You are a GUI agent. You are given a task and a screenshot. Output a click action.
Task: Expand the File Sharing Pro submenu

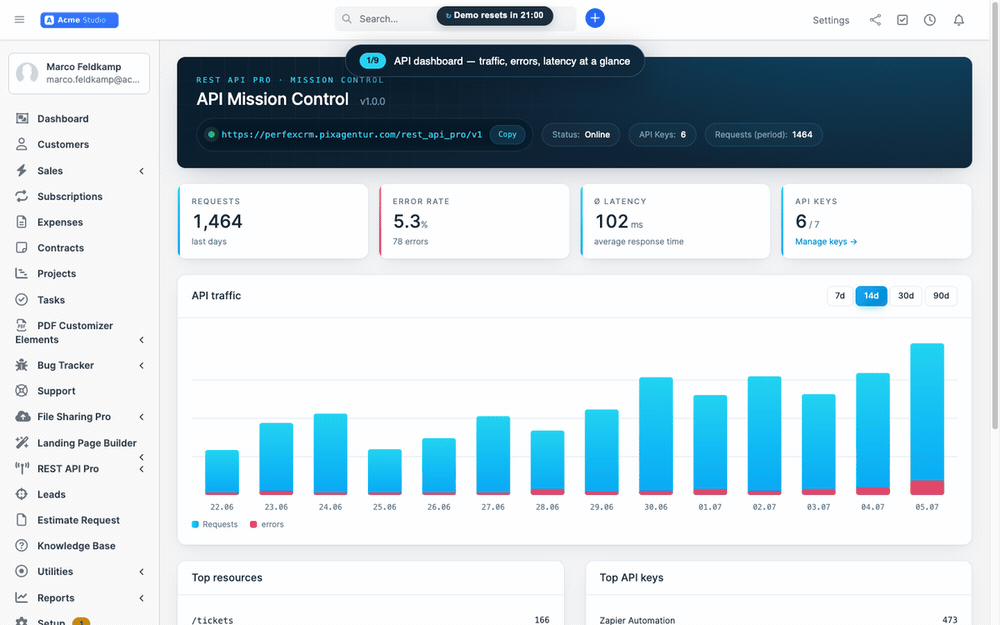coord(142,417)
